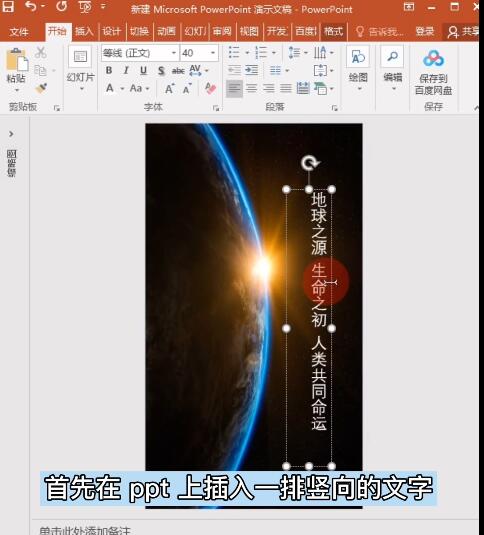Open text direction options

[323, 53]
